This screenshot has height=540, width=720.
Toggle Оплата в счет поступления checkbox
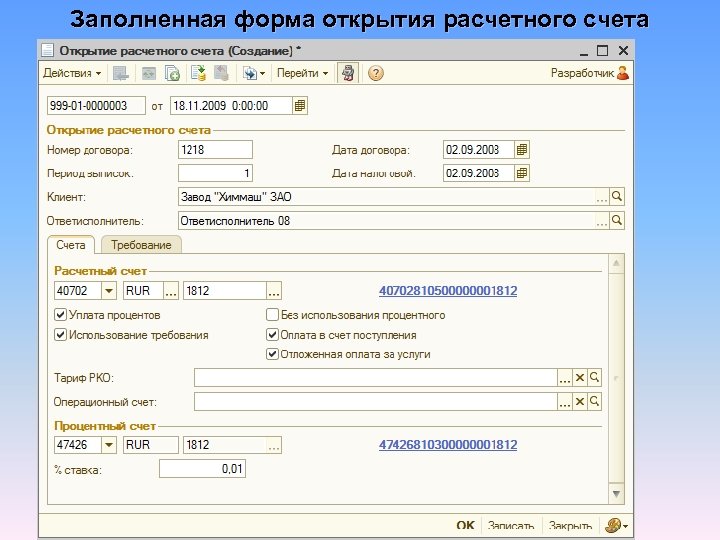point(272,335)
